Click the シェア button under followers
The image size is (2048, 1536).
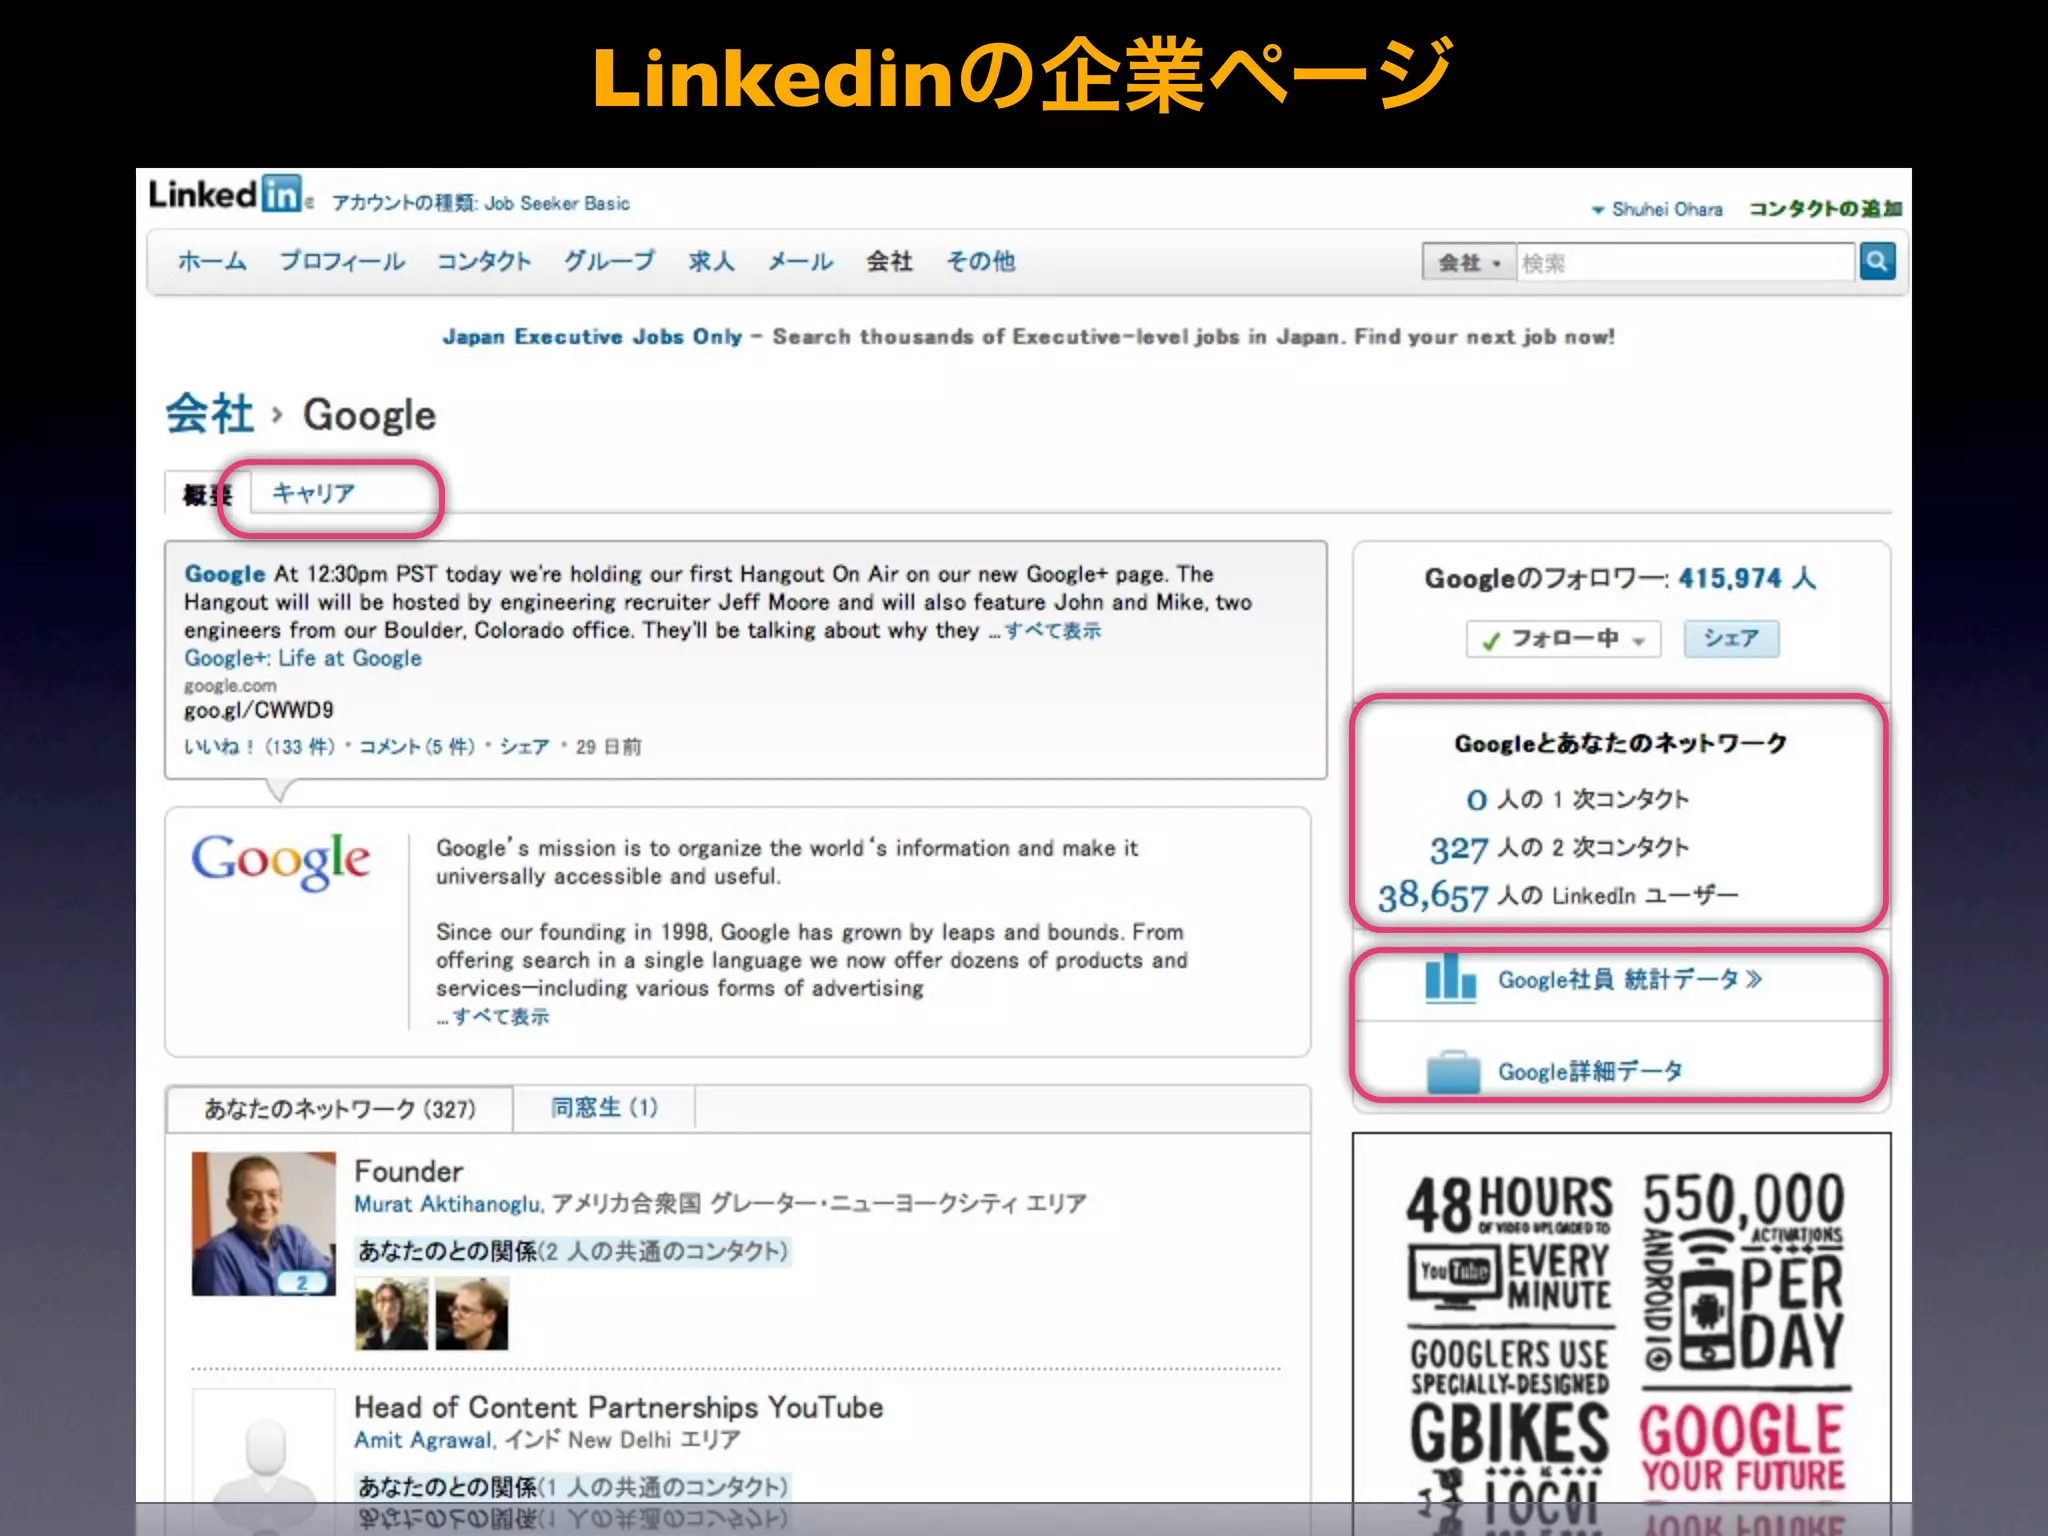point(1731,638)
